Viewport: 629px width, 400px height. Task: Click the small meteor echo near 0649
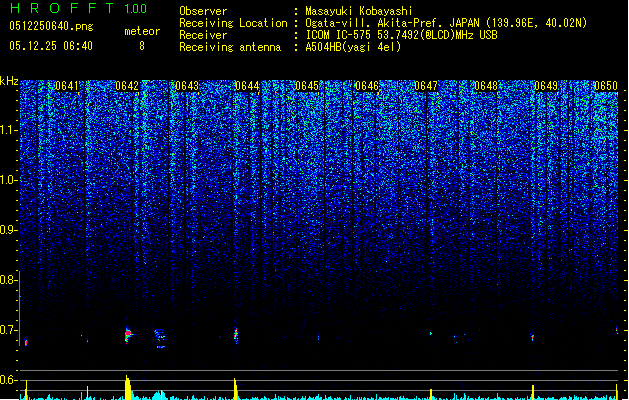tap(533, 337)
